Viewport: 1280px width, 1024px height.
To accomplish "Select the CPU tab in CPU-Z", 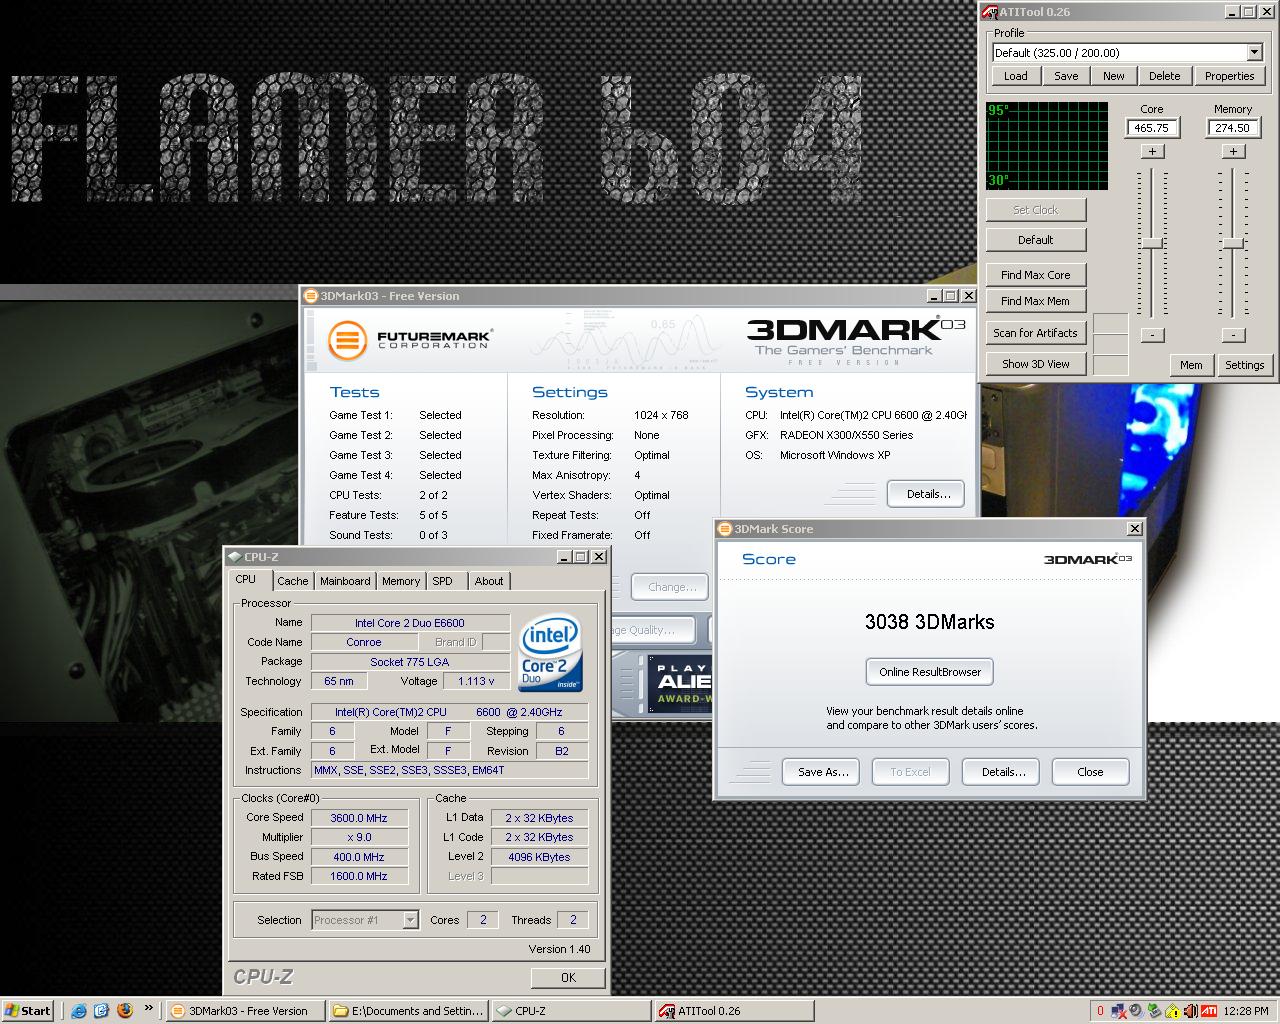I will tap(246, 579).
